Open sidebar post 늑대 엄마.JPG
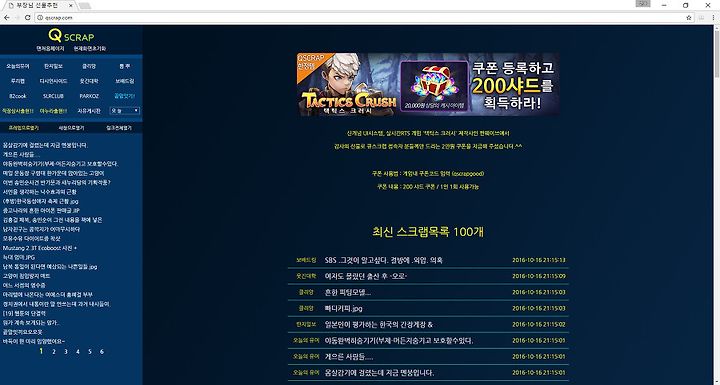This screenshot has height=385, width=720. pos(19,257)
